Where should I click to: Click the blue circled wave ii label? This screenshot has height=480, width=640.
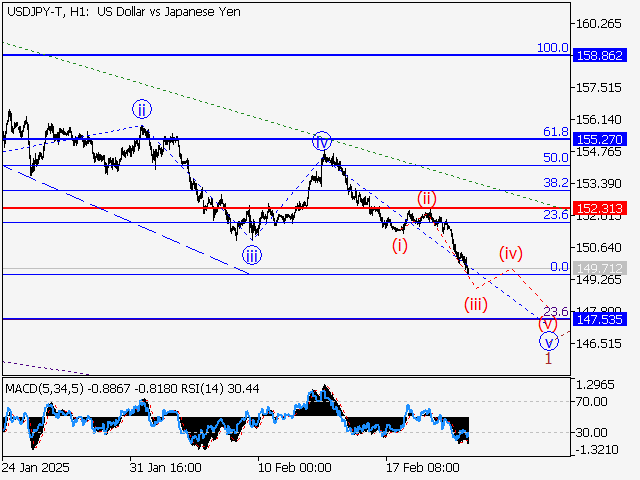tap(142, 109)
